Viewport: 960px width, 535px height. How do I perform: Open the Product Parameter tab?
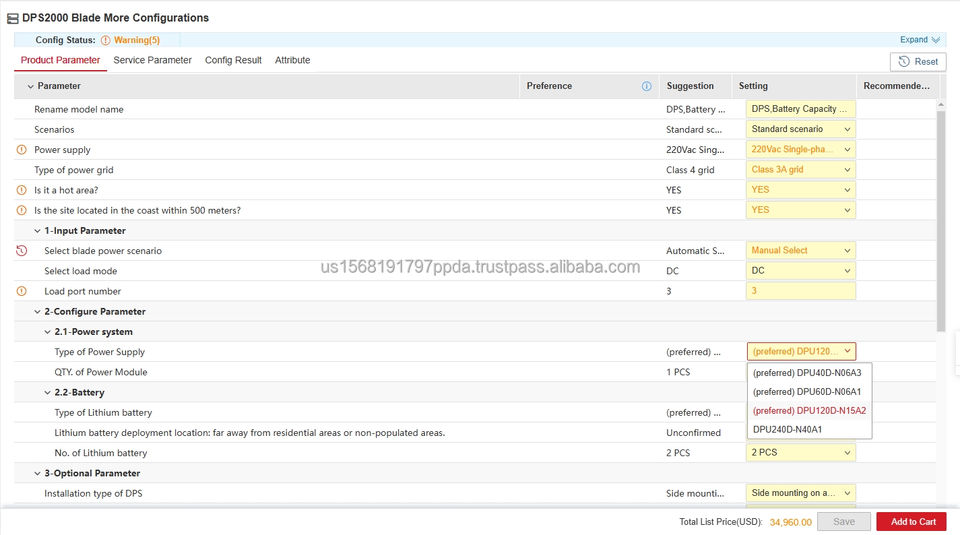point(60,60)
